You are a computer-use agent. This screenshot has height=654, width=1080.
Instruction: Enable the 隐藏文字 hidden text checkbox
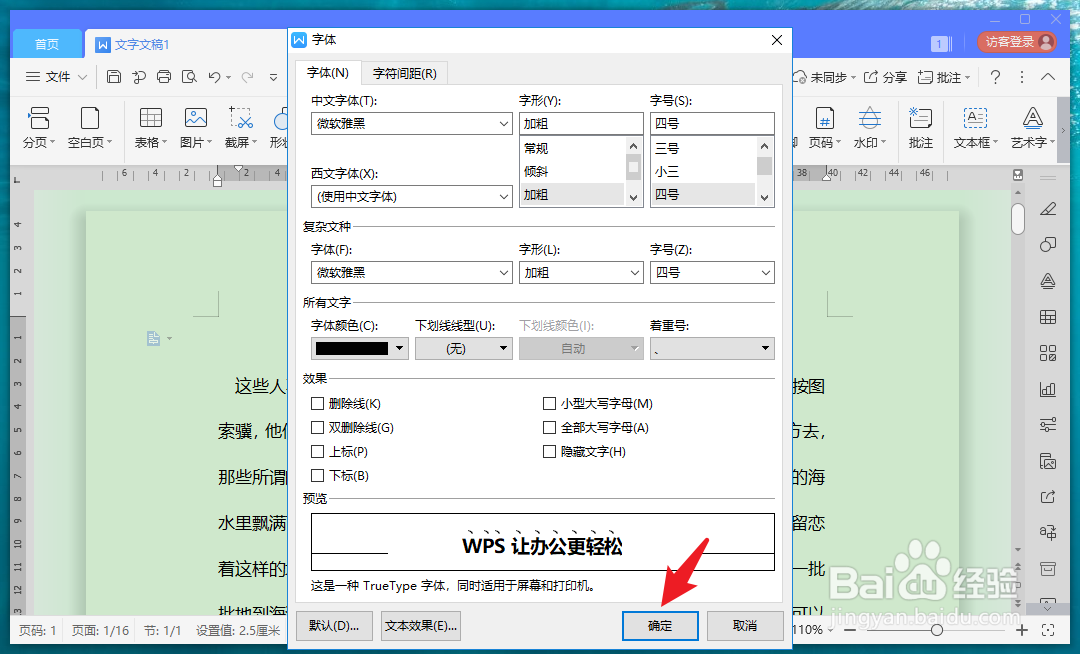click(549, 452)
